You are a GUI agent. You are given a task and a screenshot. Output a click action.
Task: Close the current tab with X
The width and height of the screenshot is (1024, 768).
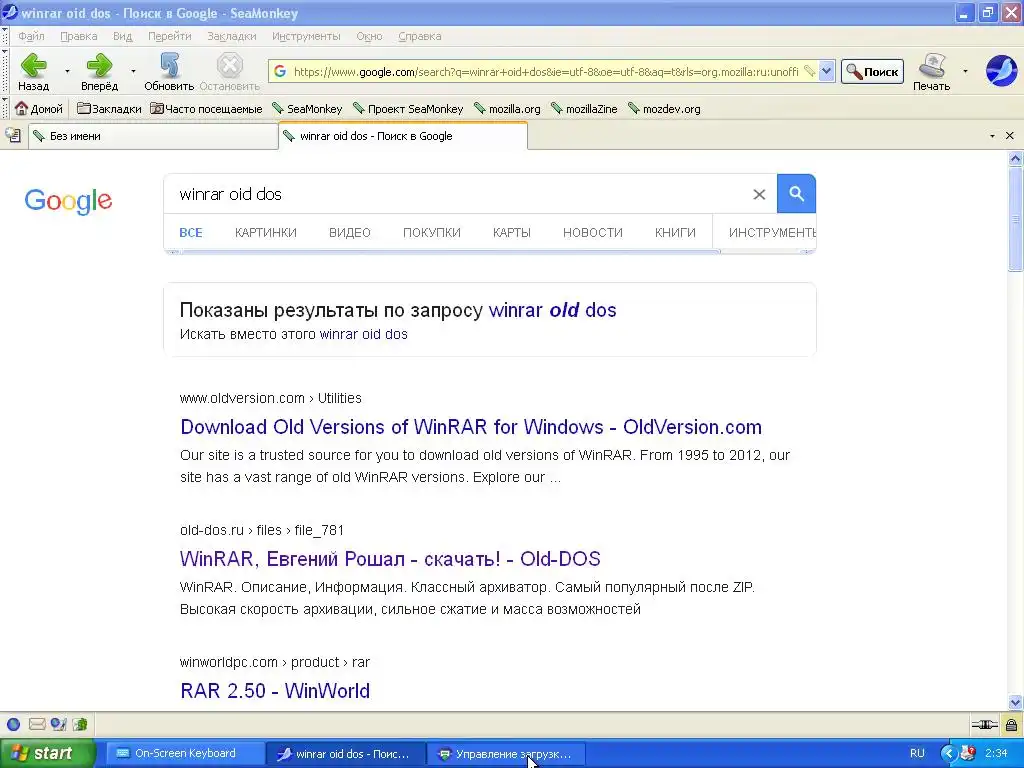coord(1010,136)
